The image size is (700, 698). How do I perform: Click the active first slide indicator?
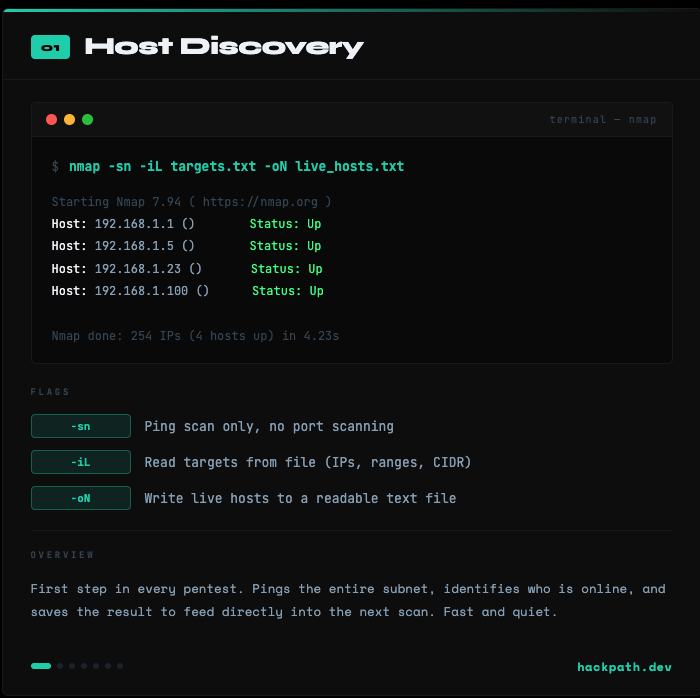41,665
